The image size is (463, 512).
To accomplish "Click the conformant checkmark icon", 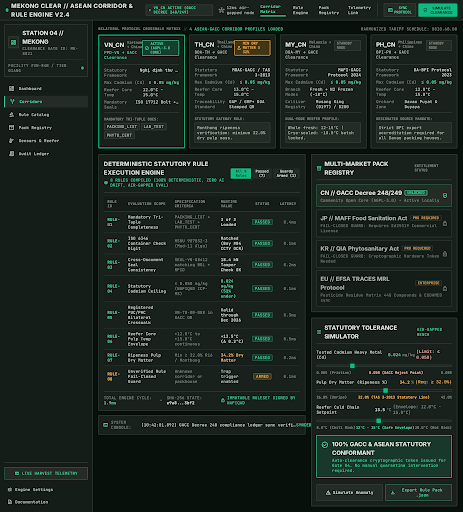I will click(x=324, y=445).
